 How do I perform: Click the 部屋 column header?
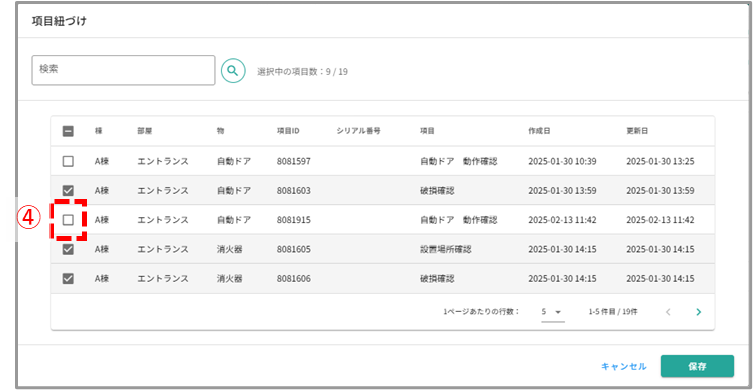[x=145, y=131]
